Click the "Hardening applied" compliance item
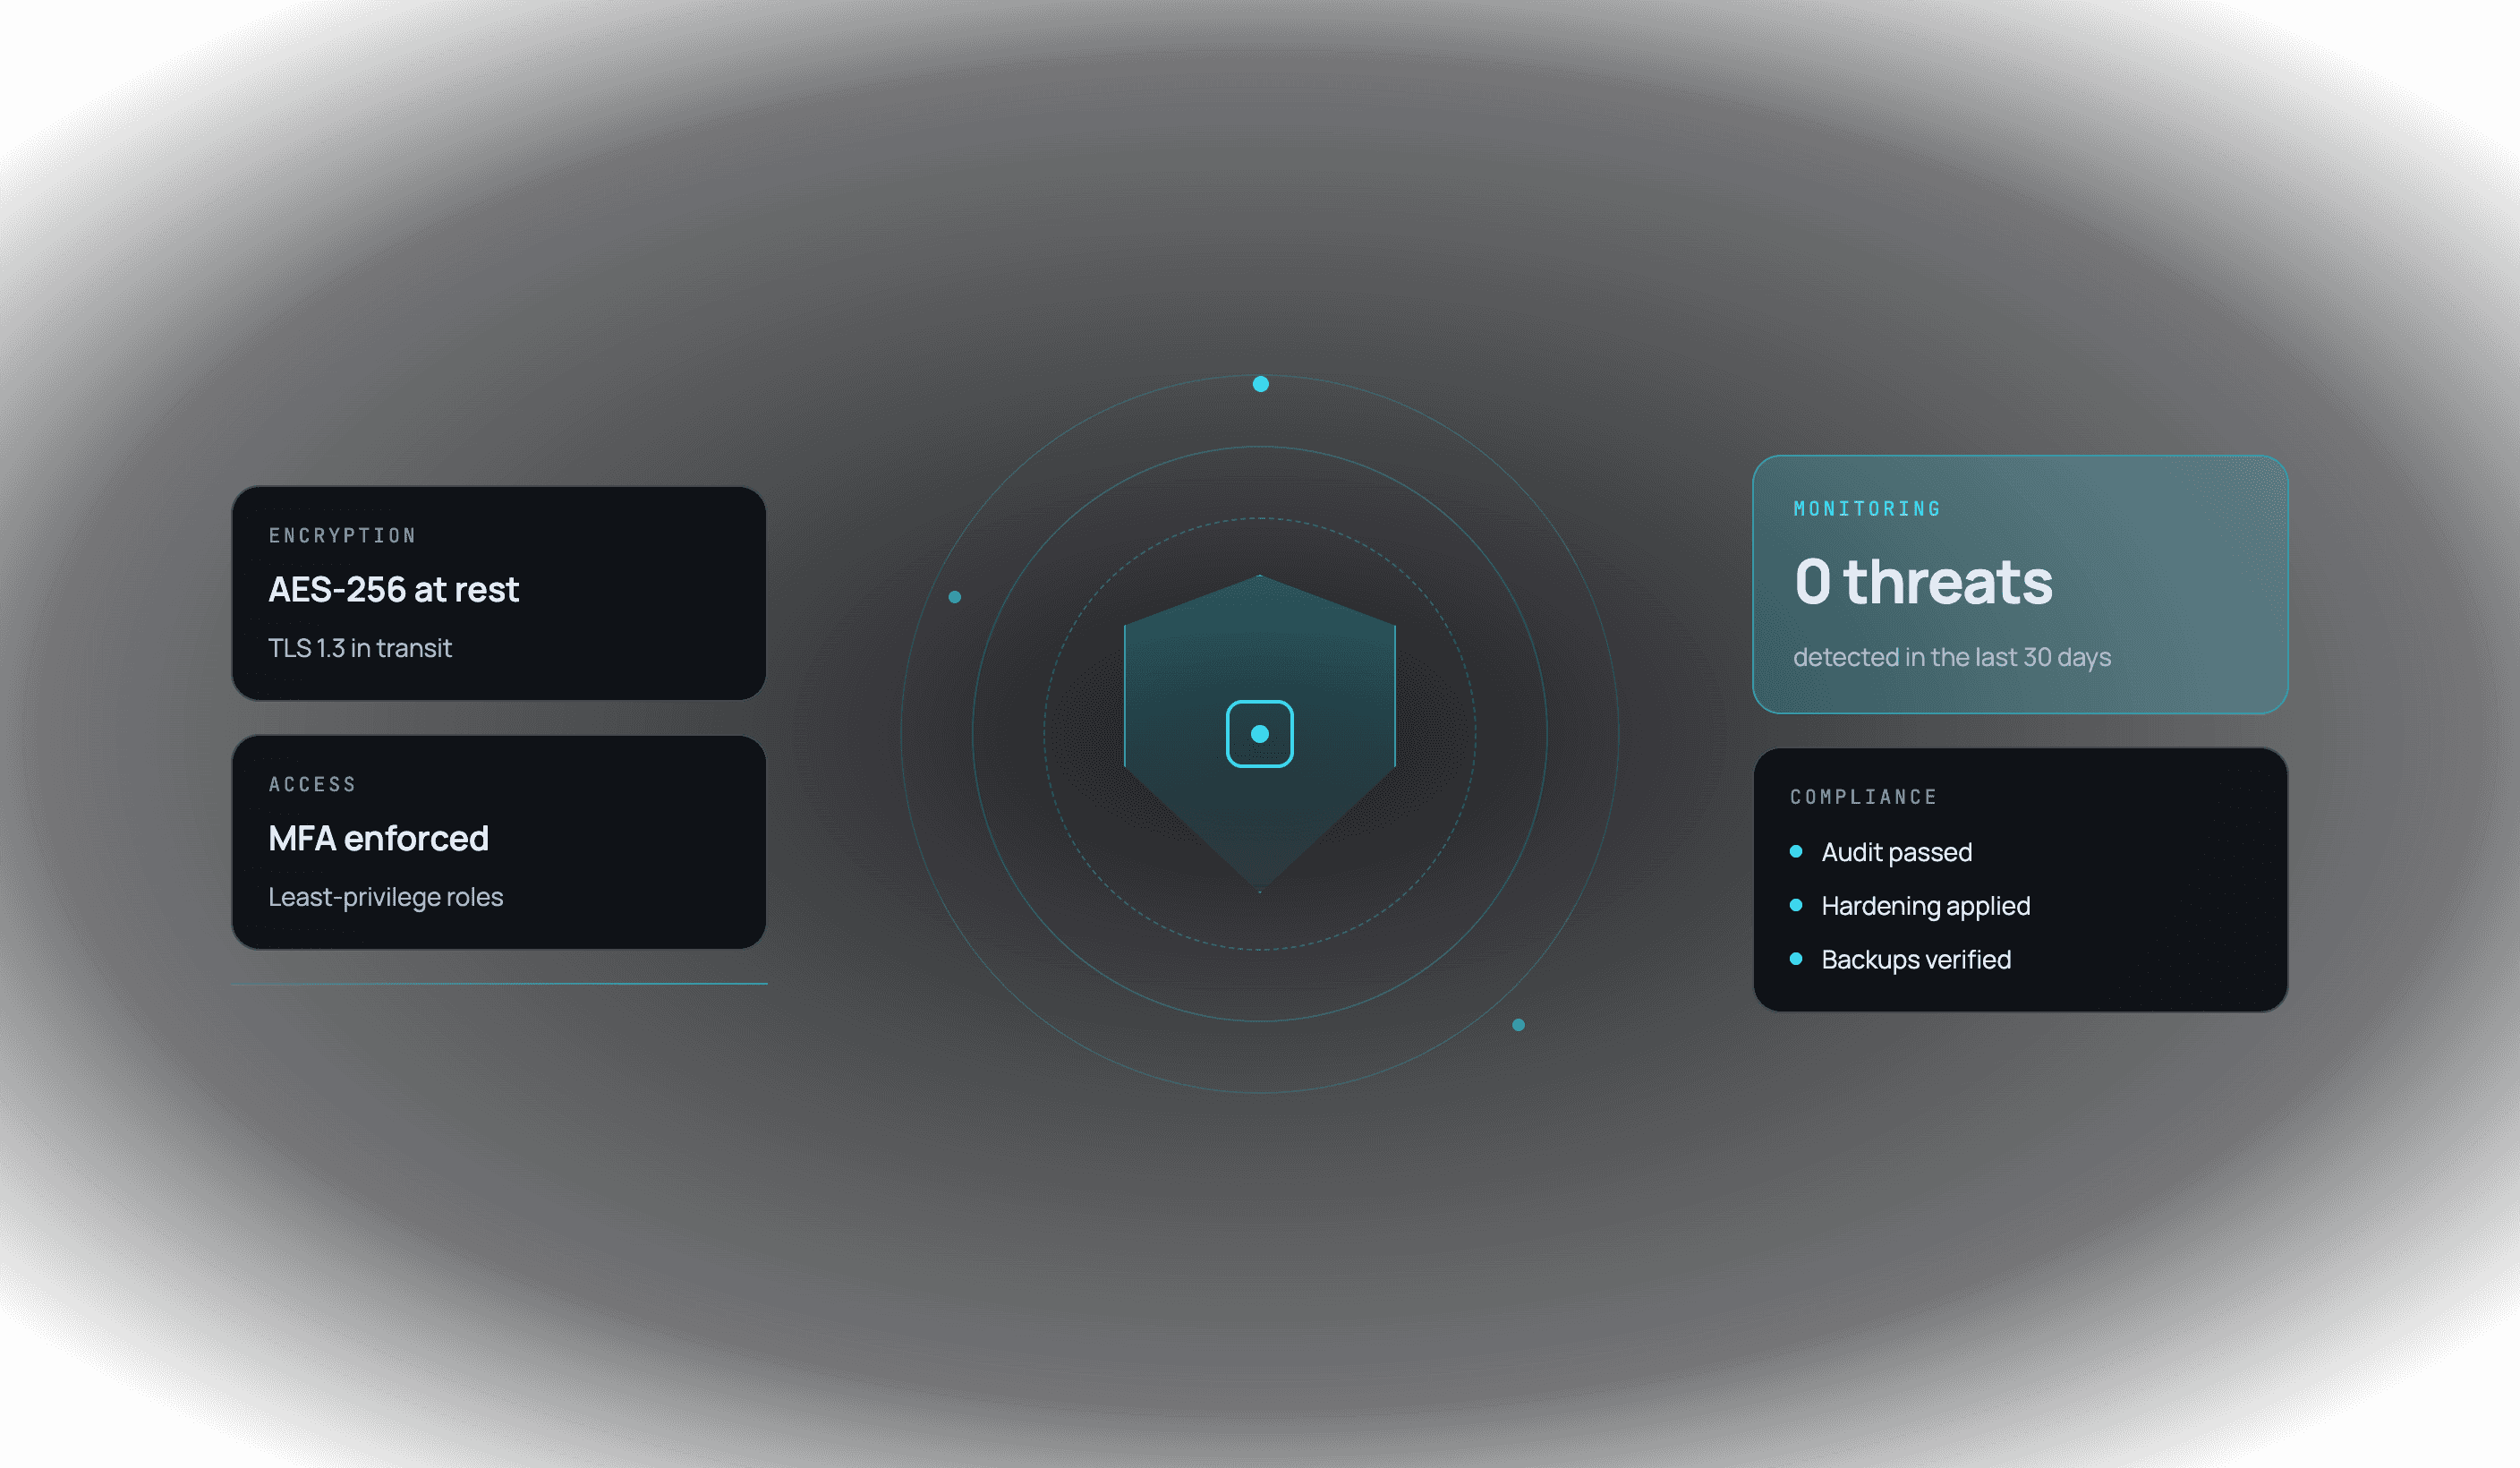 click(1925, 906)
